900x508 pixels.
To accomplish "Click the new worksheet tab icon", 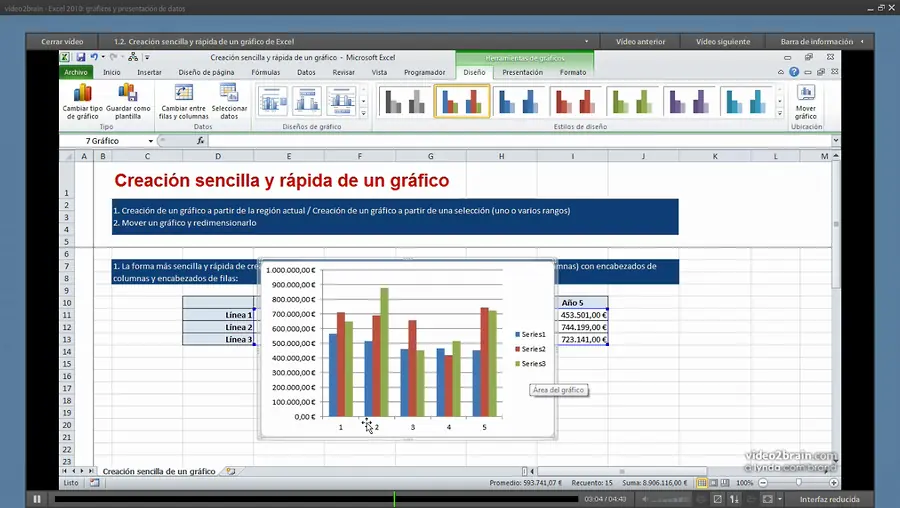I will (x=231, y=471).
